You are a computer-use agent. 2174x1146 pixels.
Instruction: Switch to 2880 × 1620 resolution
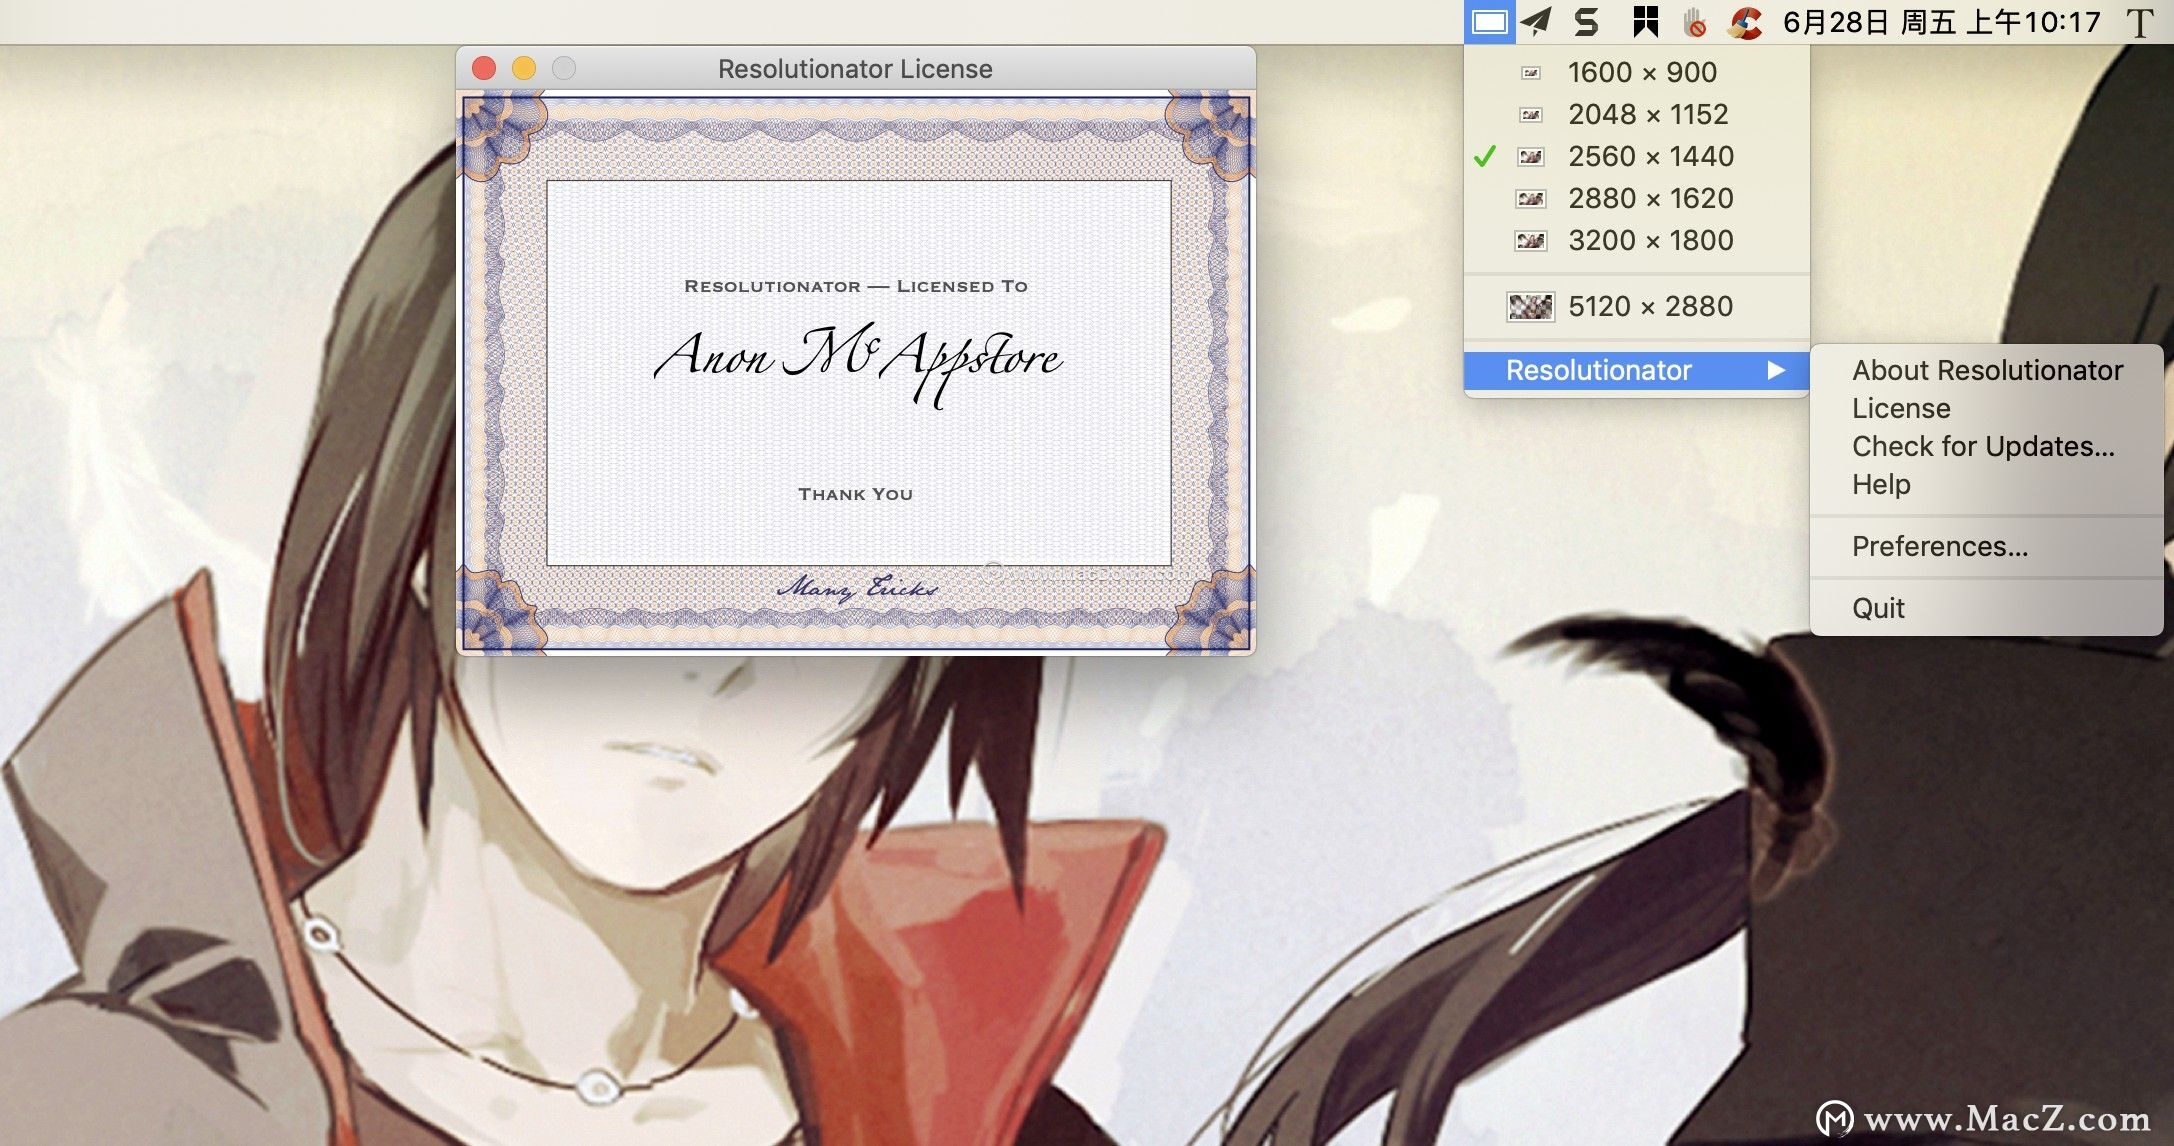point(1637,198)
